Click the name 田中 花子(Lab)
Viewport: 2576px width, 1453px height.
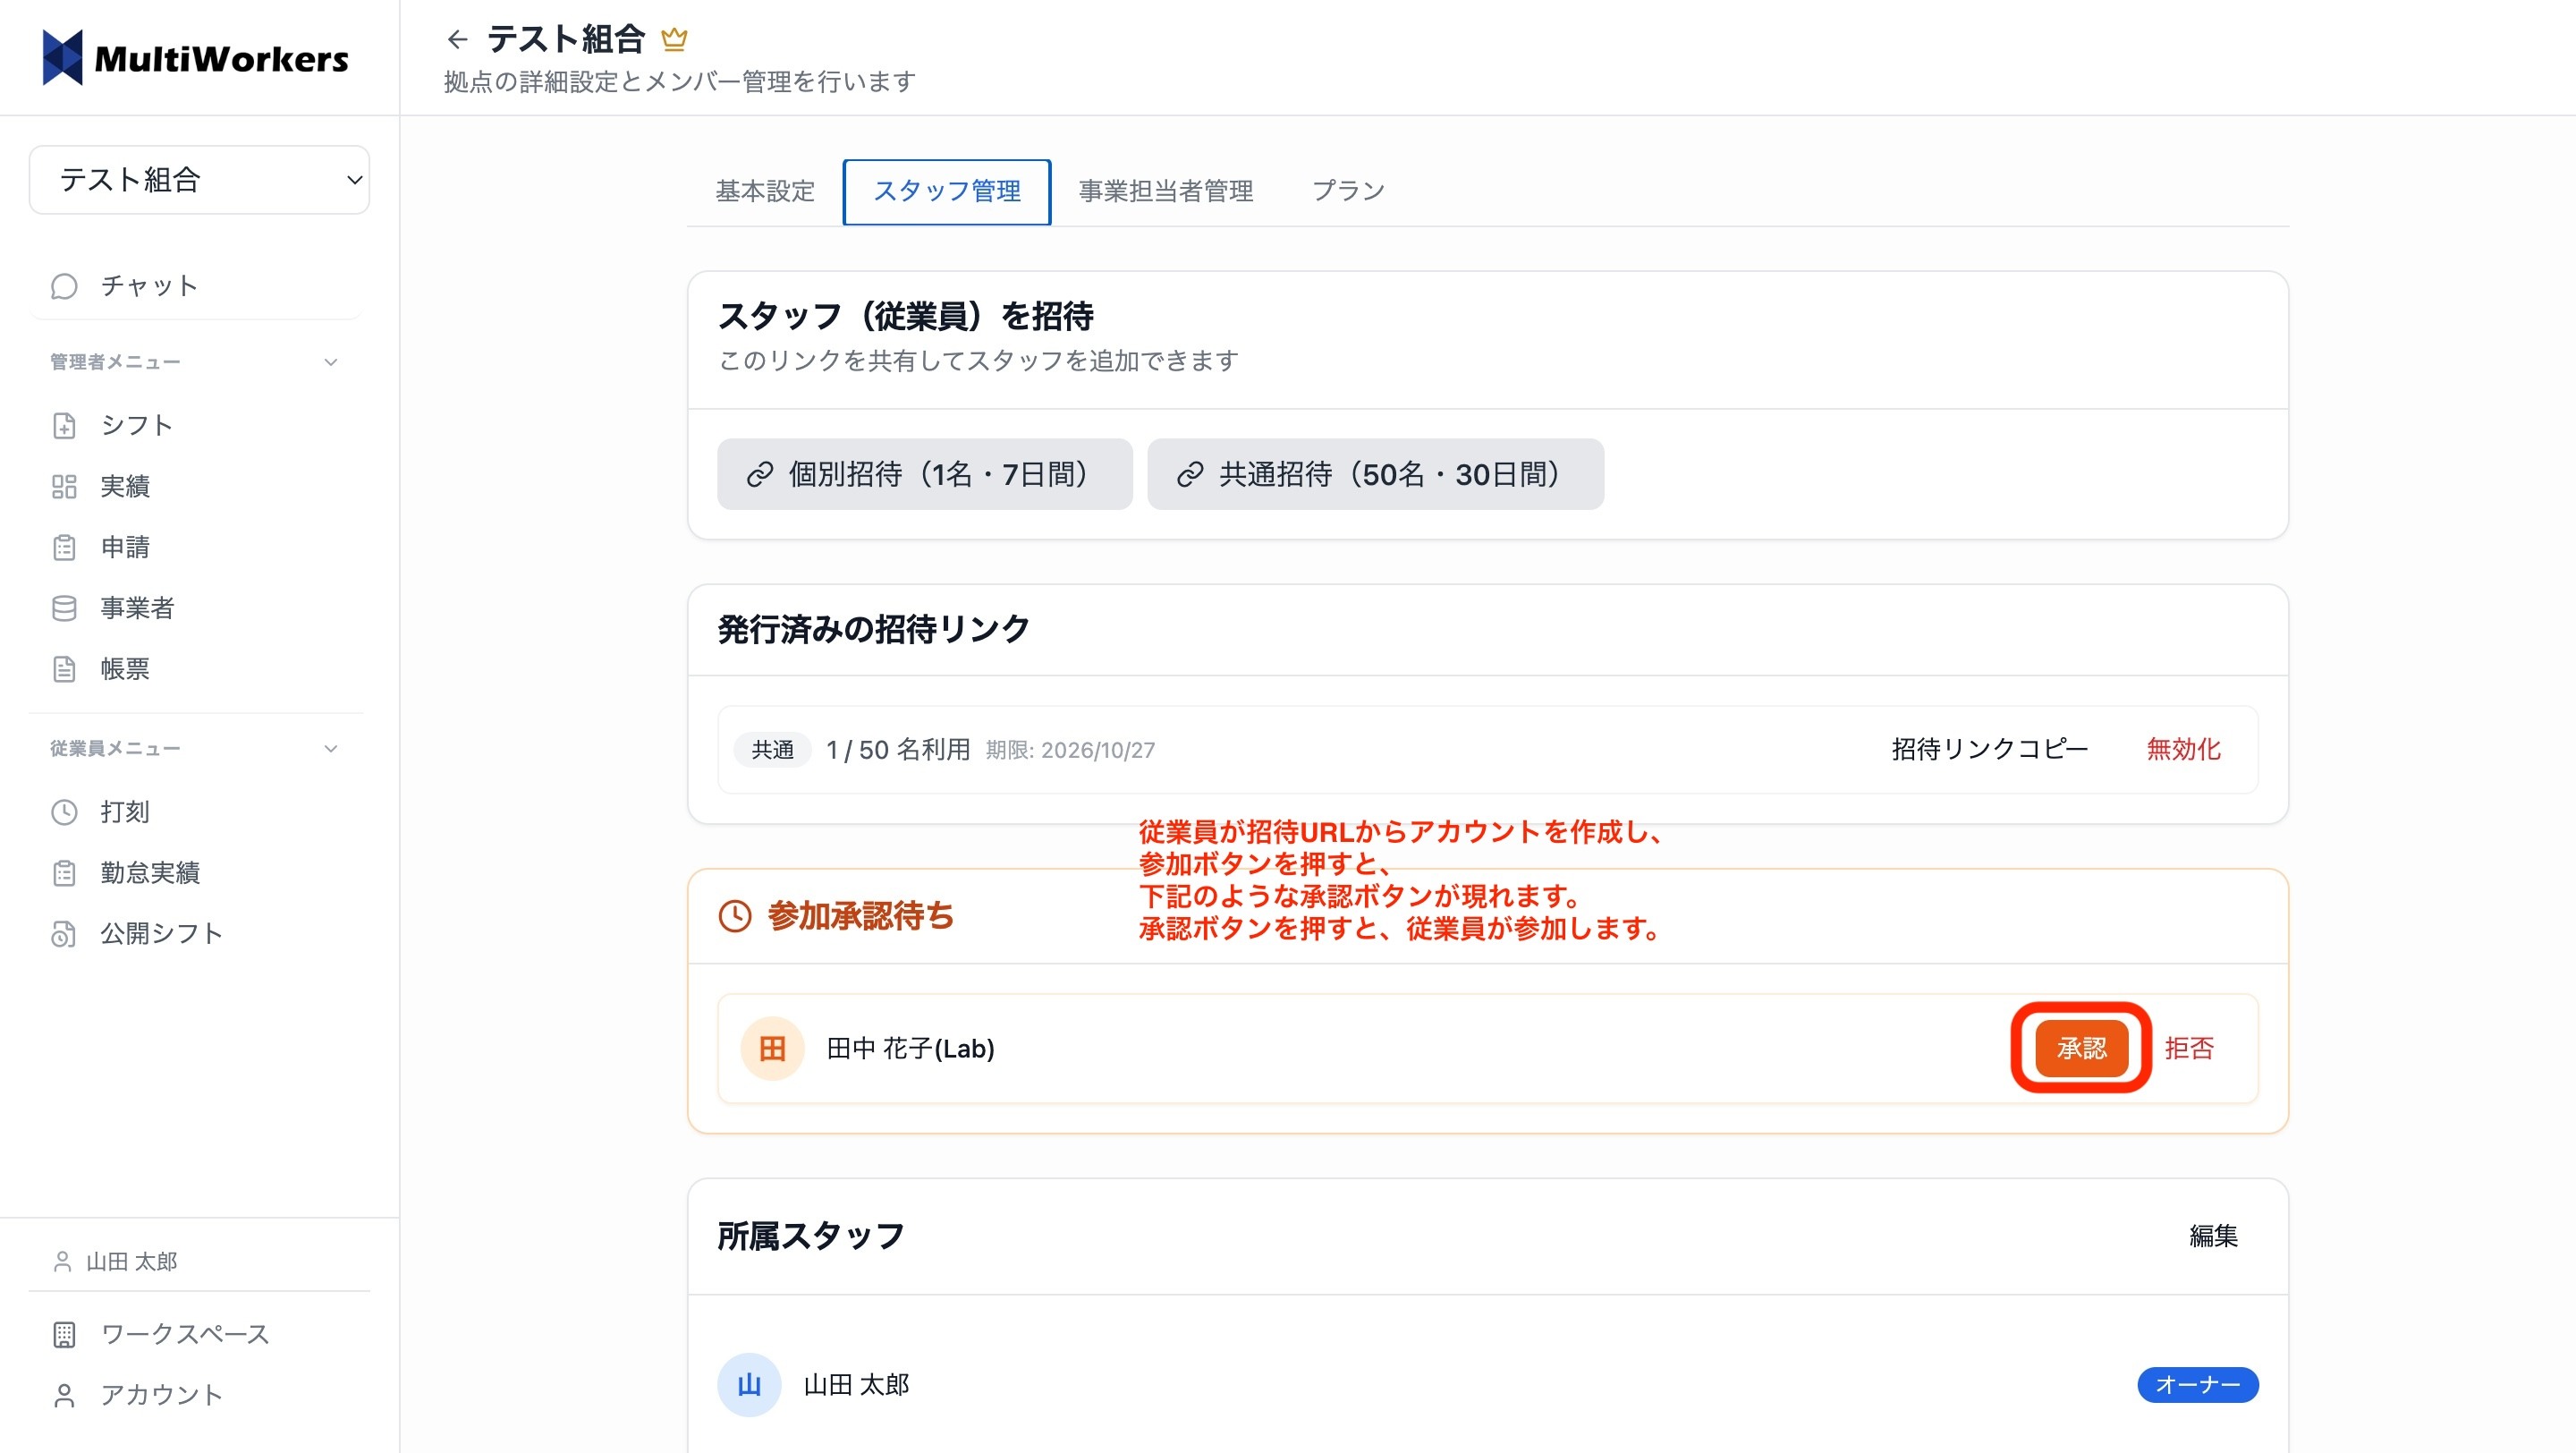click(x=910, y=1048)
